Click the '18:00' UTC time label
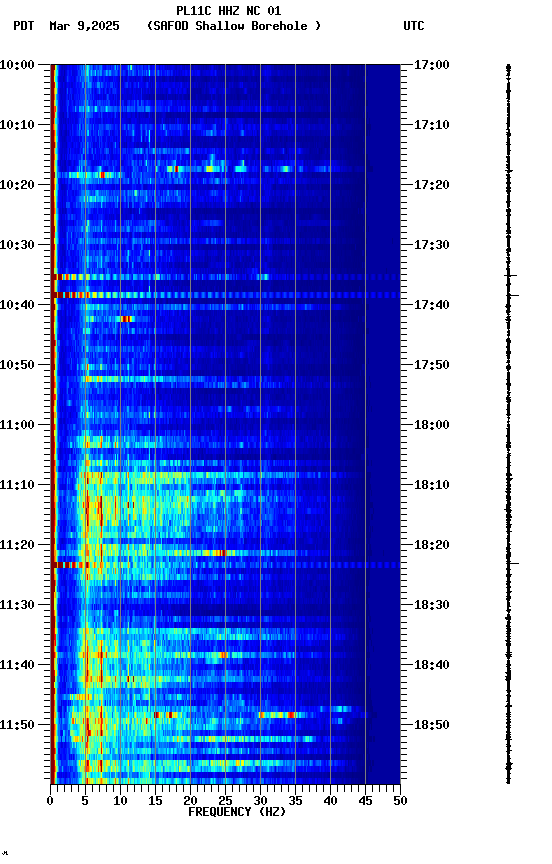 point(432,425)
